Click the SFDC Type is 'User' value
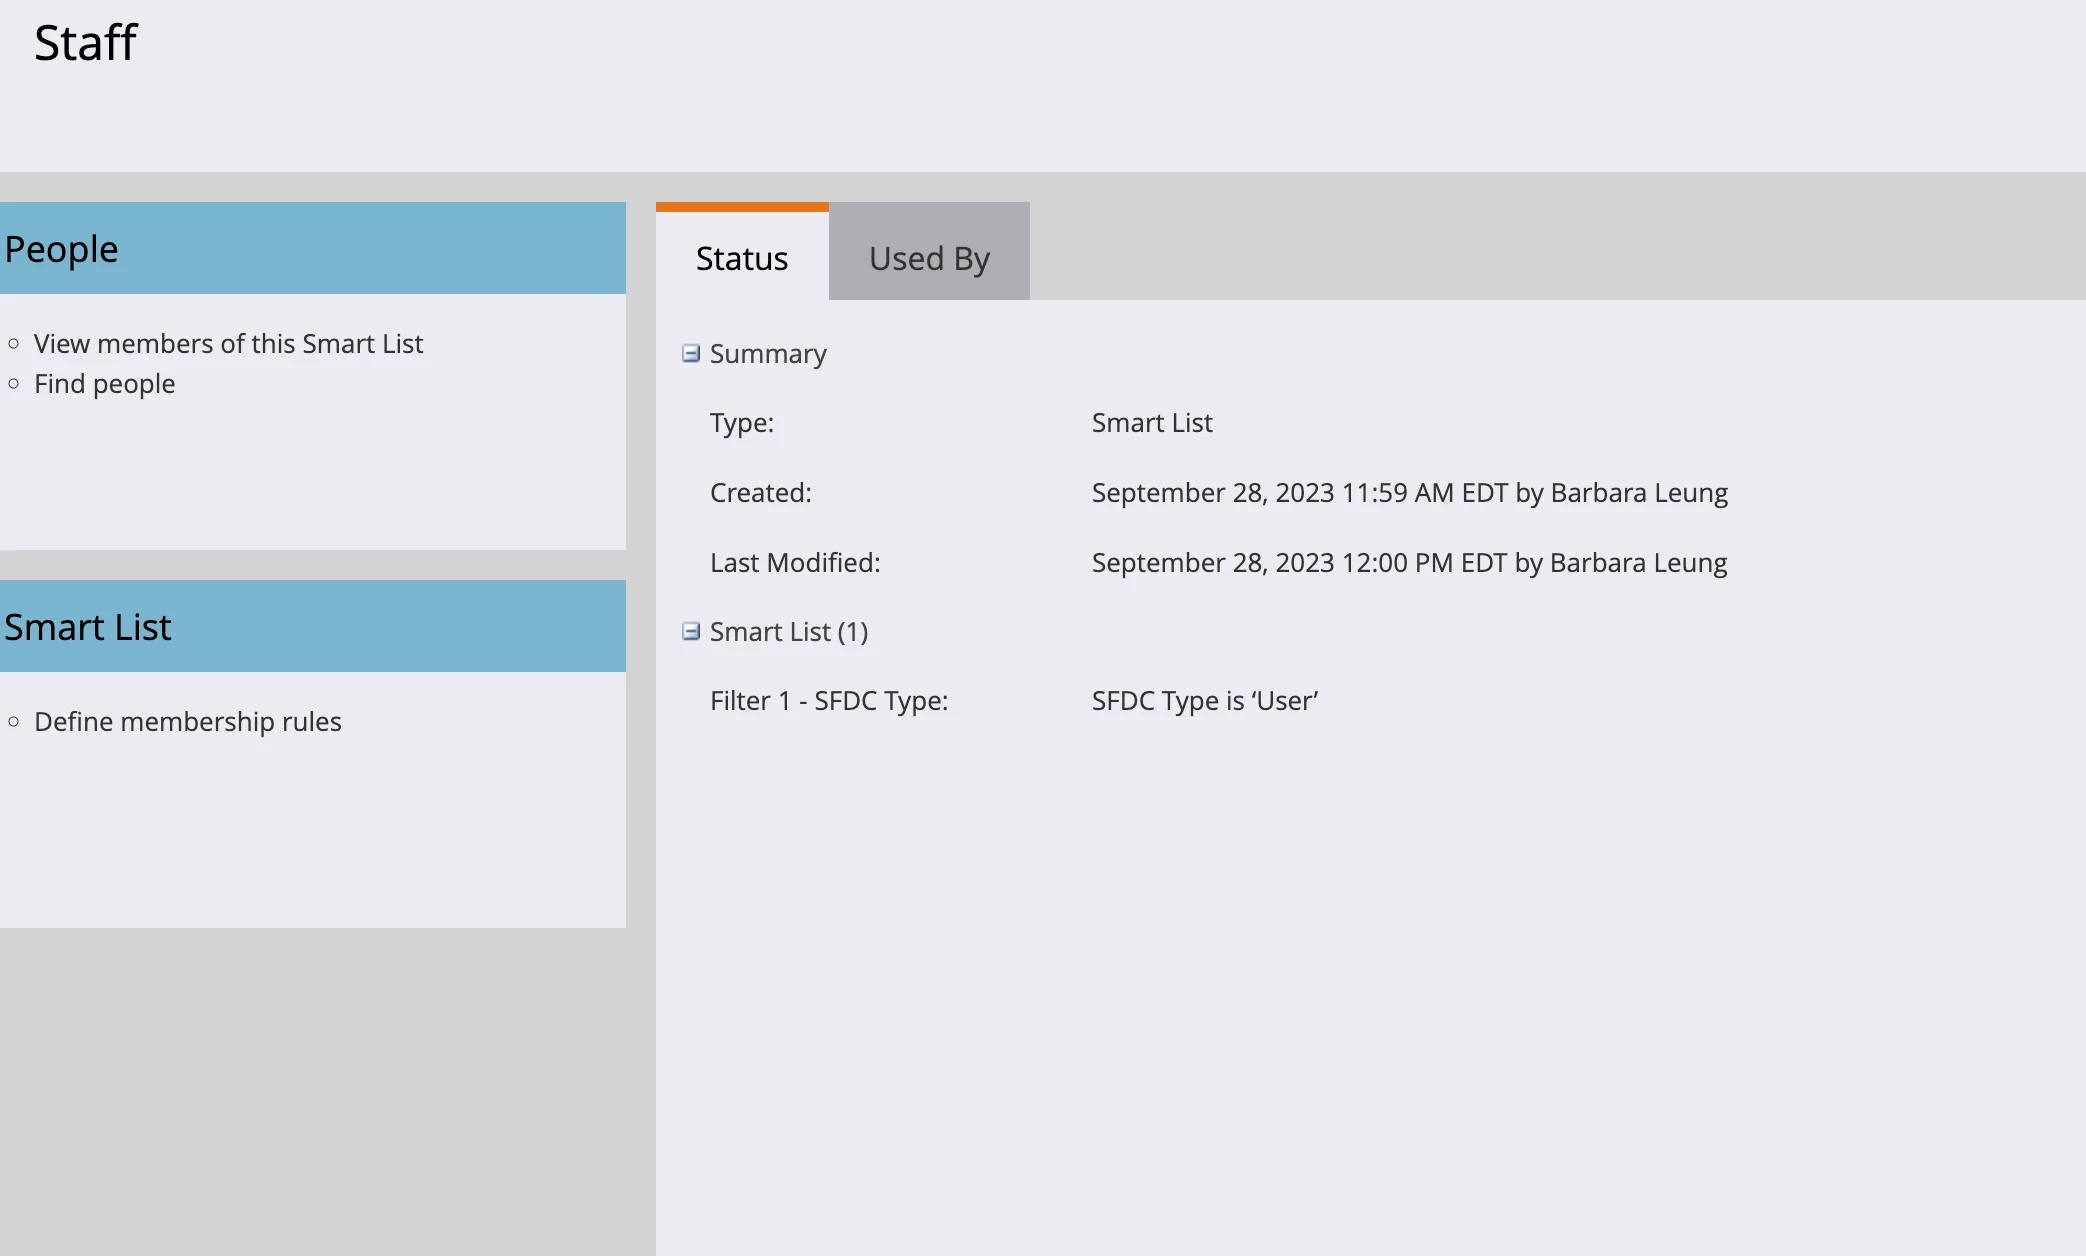2086x1256 pixels. tap(1204, 700)
